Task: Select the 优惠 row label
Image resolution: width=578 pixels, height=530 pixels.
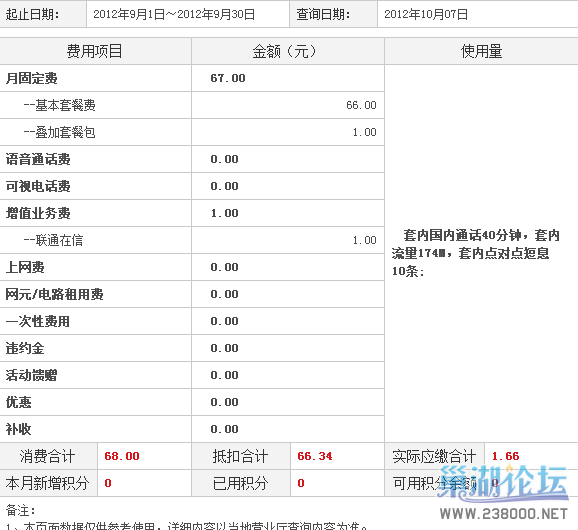Action: pos(18,402)
